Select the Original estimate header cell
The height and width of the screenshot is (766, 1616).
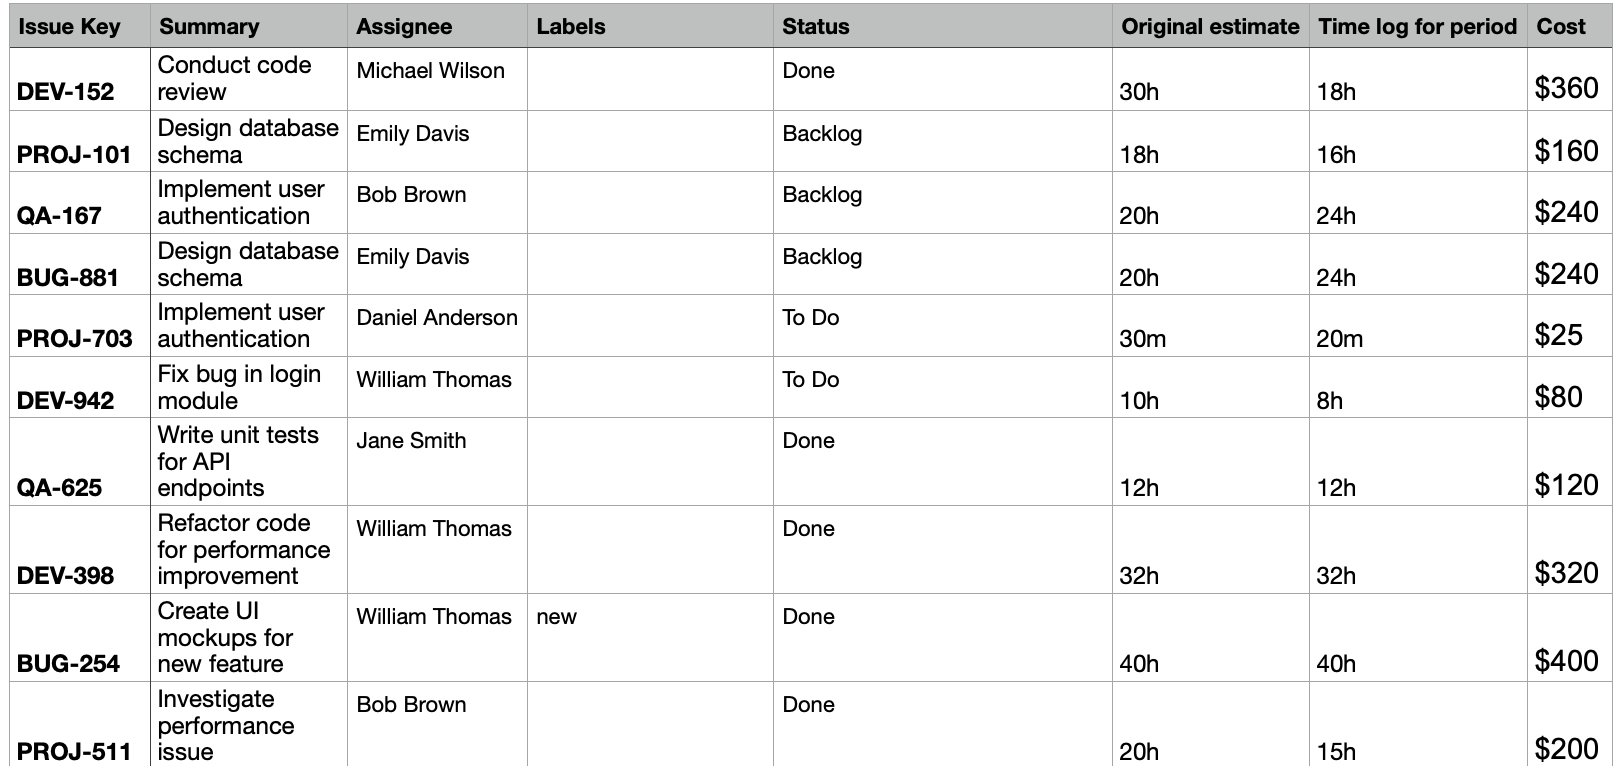pyautogui.click(x=1210, y=27)
